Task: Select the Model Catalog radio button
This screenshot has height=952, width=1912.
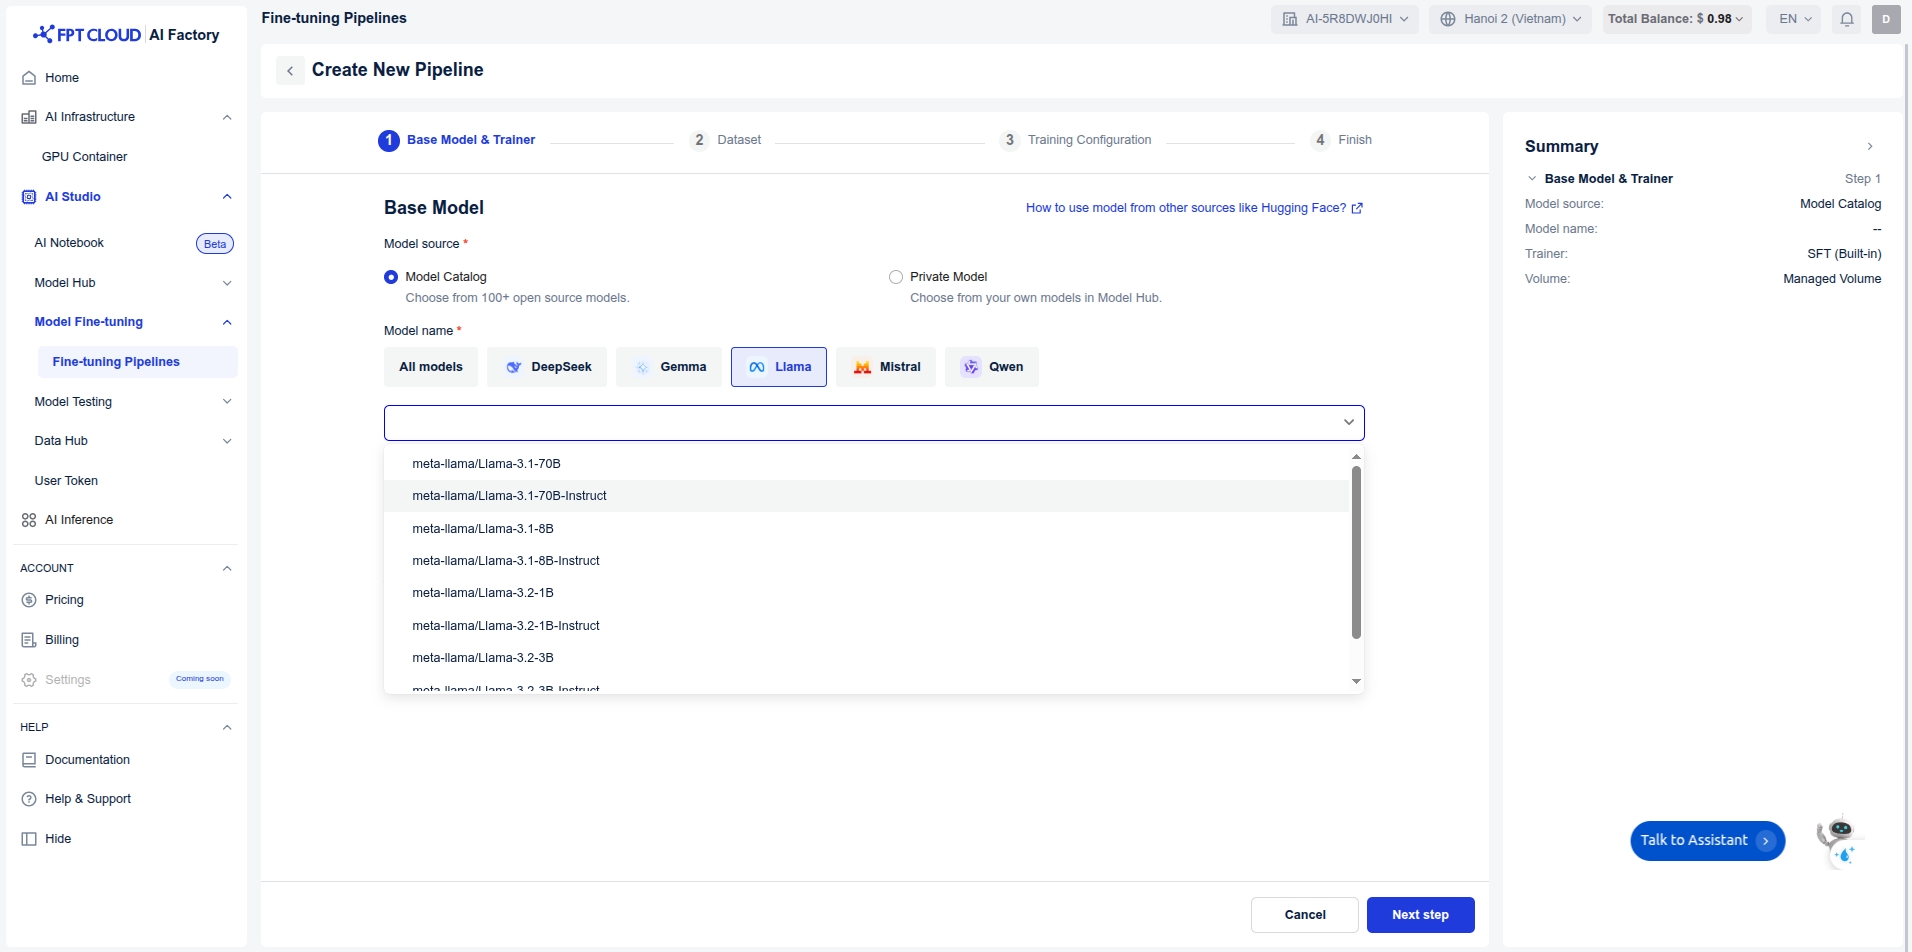Action: click(391, 277)
